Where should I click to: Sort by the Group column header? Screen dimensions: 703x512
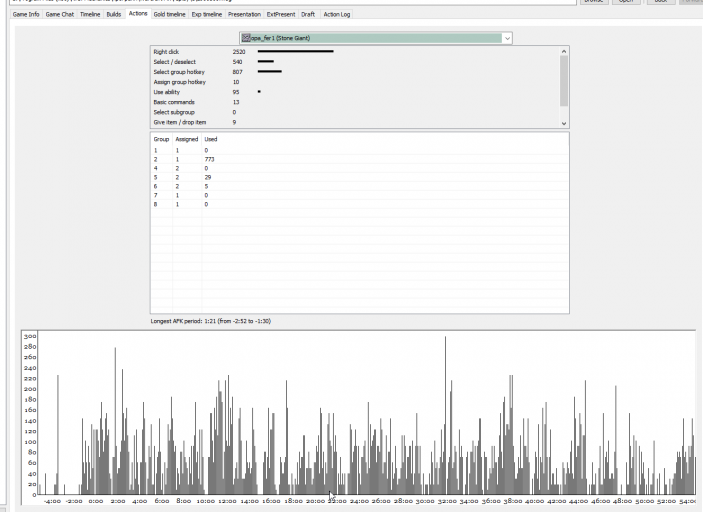[x=161, y=139]
